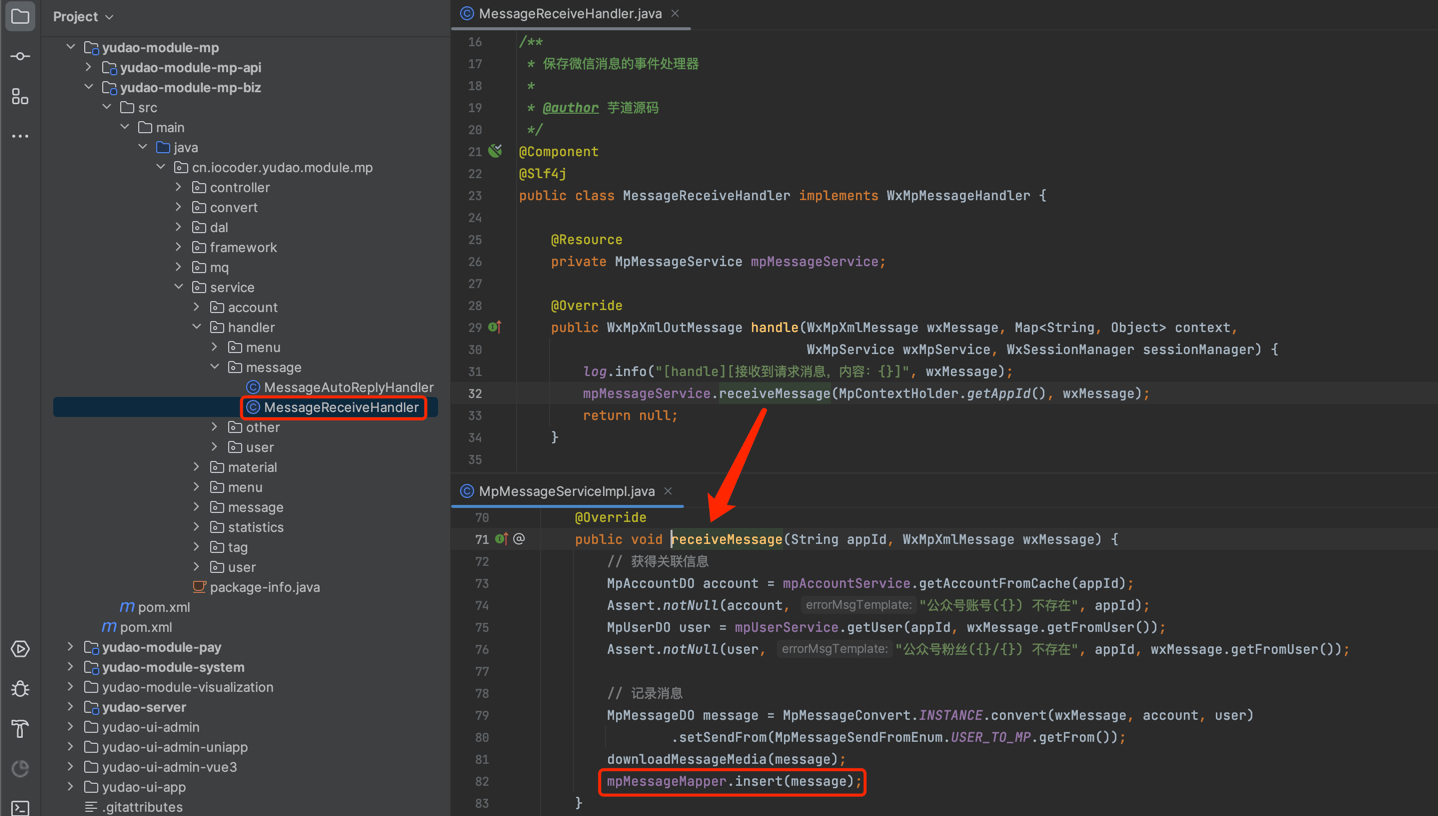Close the MpMessageServiceImpl.java tab

tap(668, 491)
